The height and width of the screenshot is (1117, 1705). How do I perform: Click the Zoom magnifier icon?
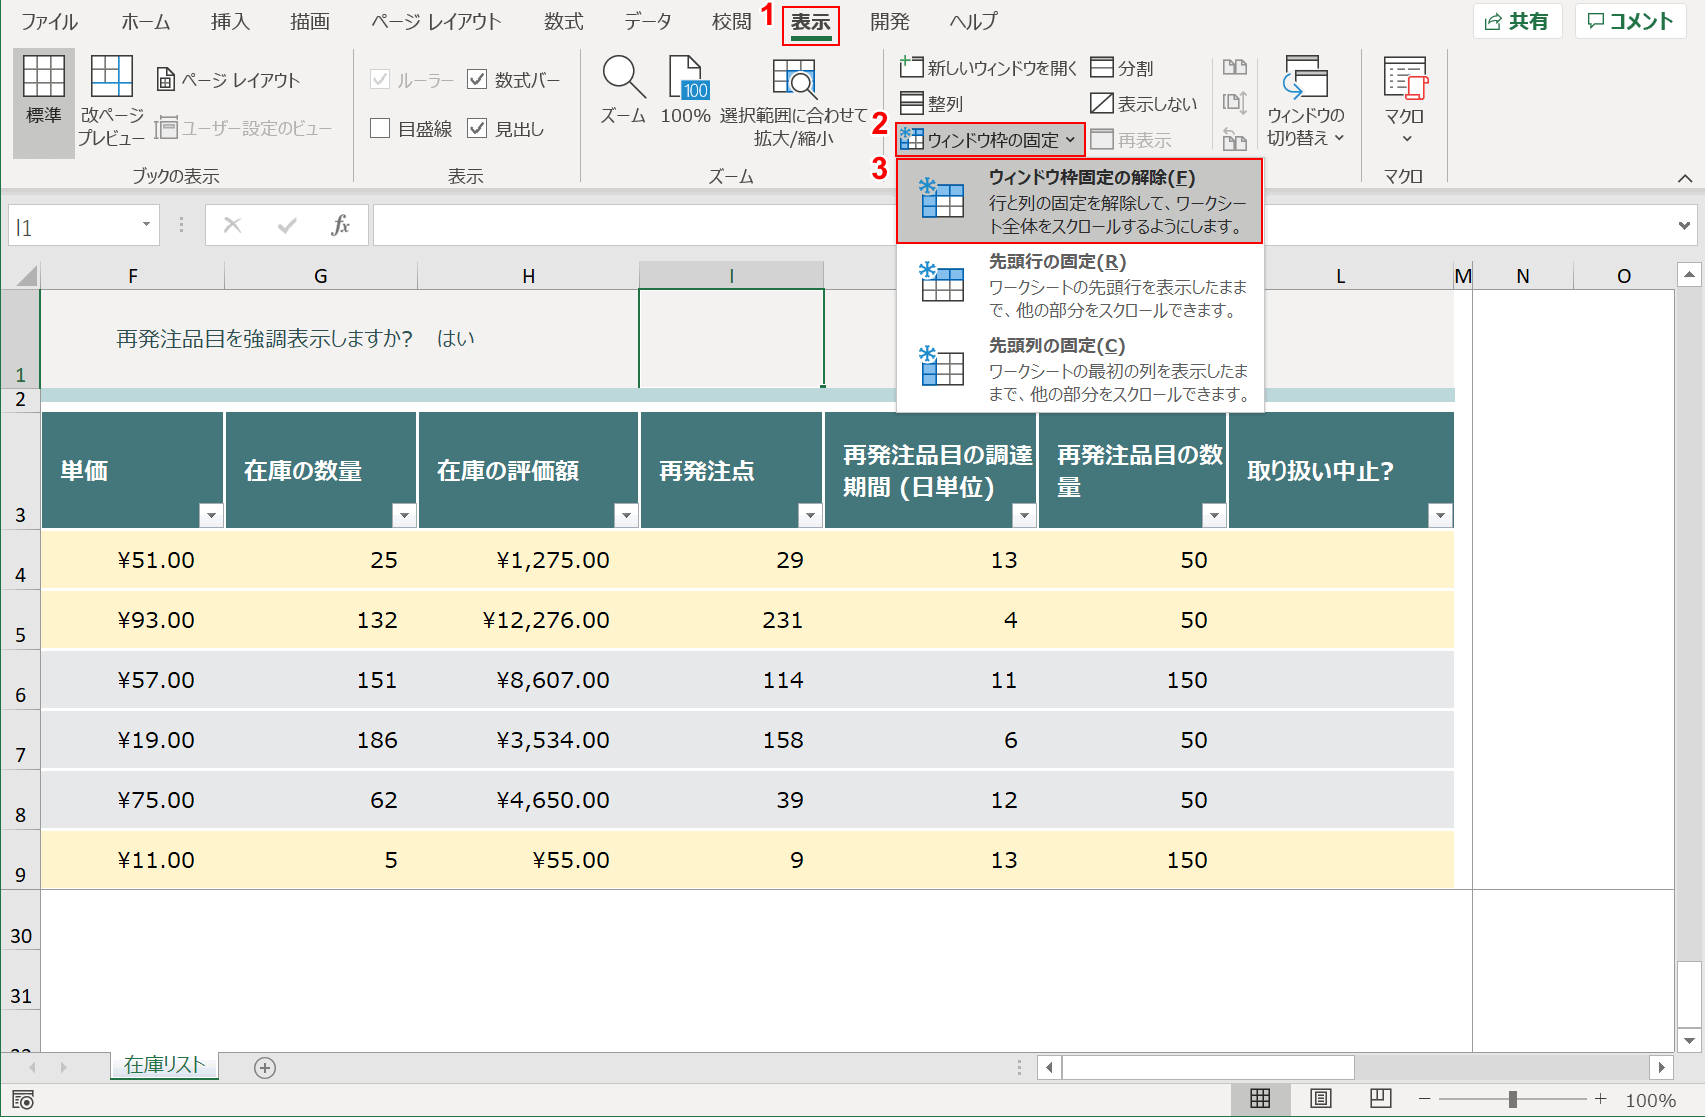[623, 78]
